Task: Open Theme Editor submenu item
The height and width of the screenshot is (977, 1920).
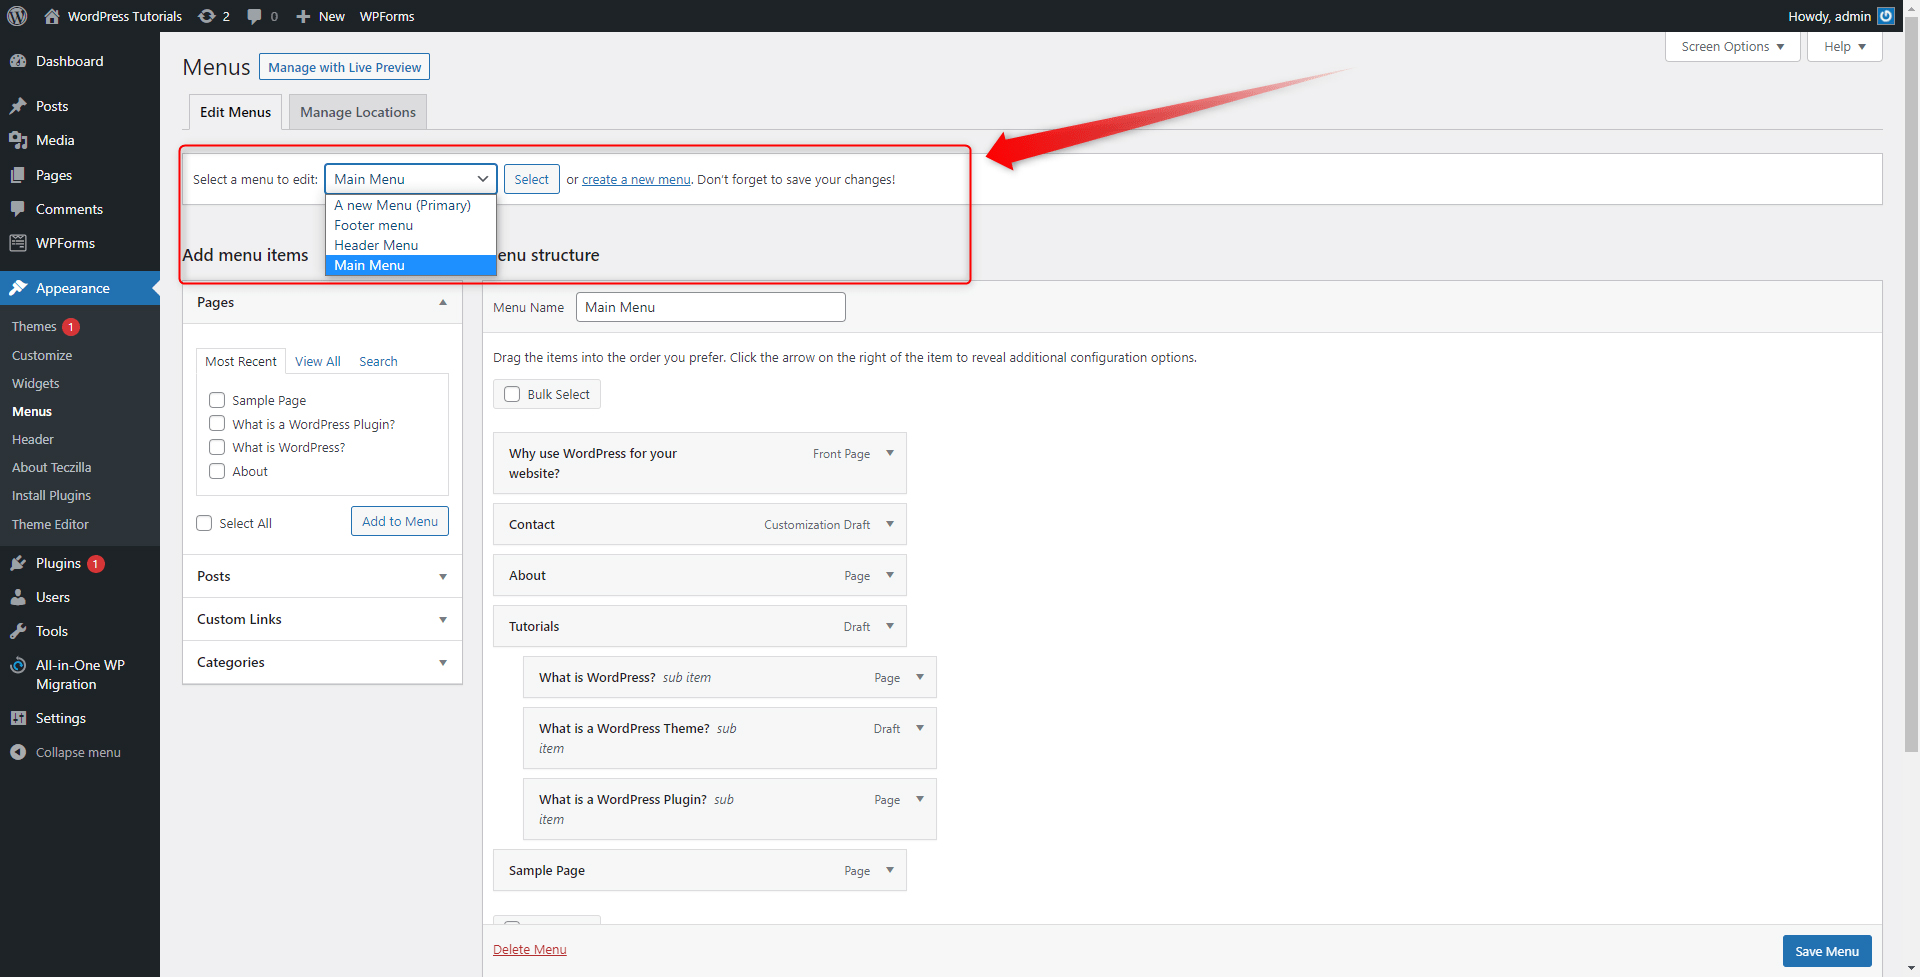Action: [50, 524]
